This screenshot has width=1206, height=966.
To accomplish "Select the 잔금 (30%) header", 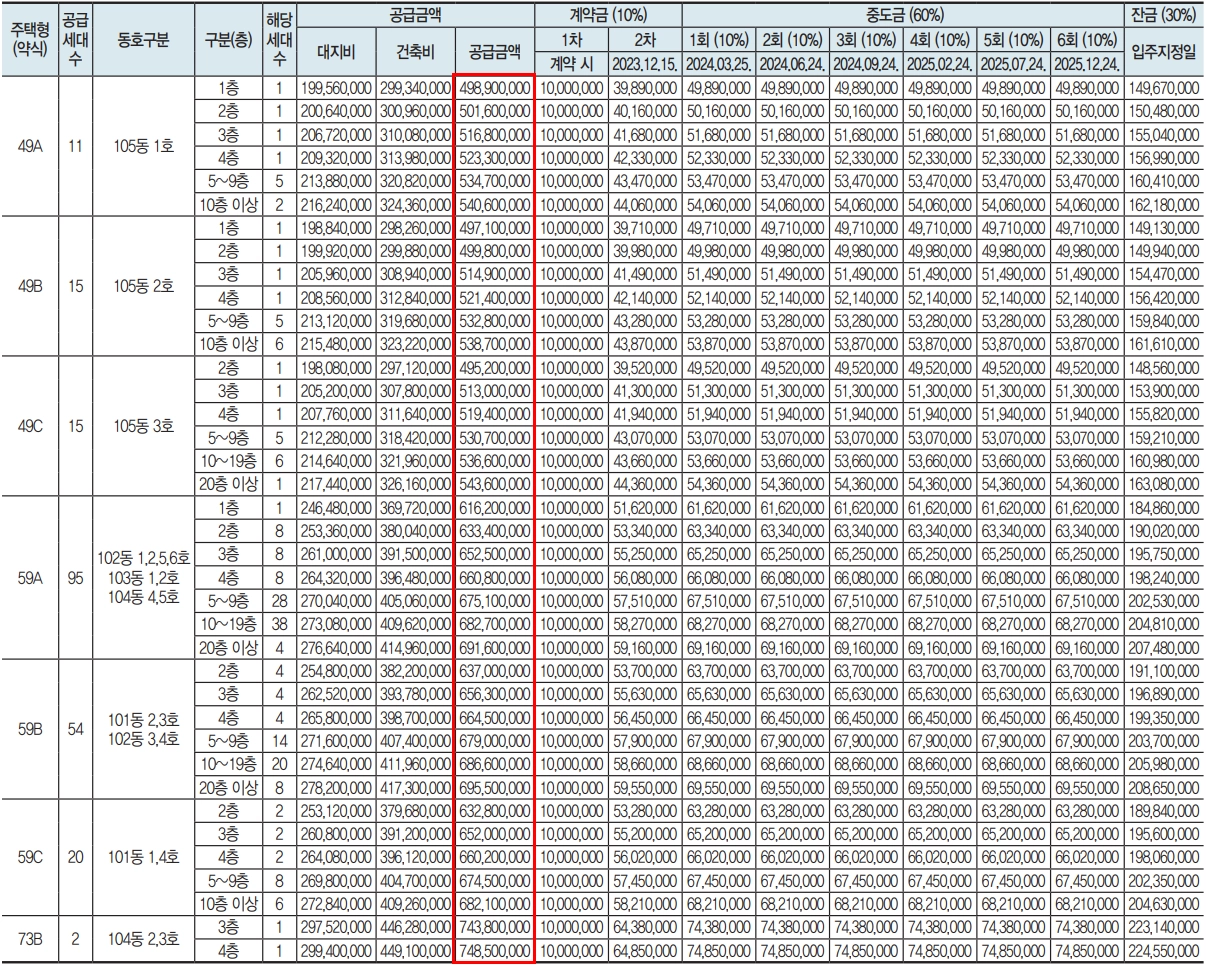I will pos(1162,15).
